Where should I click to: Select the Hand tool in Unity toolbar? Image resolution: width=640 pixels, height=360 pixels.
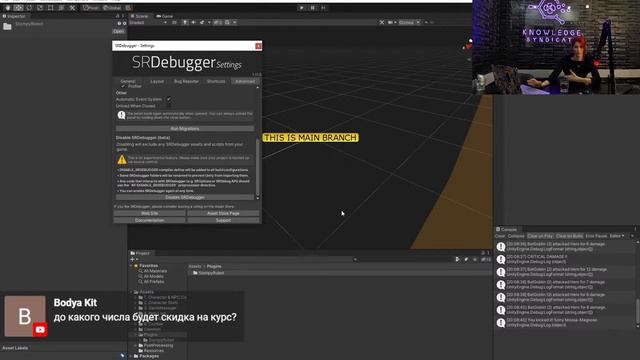tap(7, 8)
